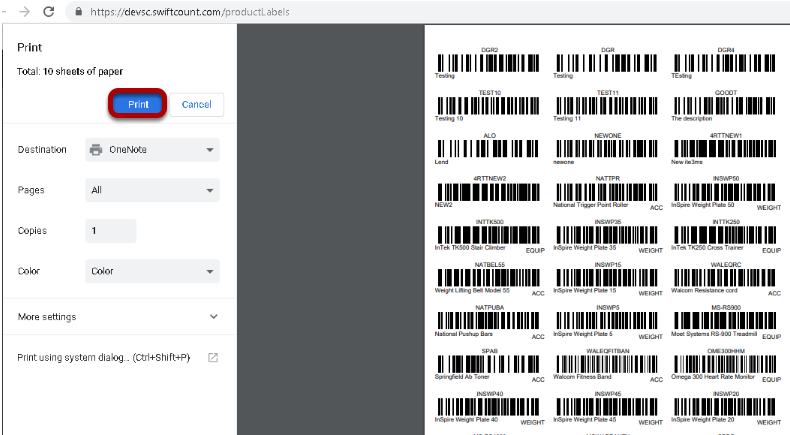Click the GOODT barcode
The image size is (790, 435).
tap(725, 106)
